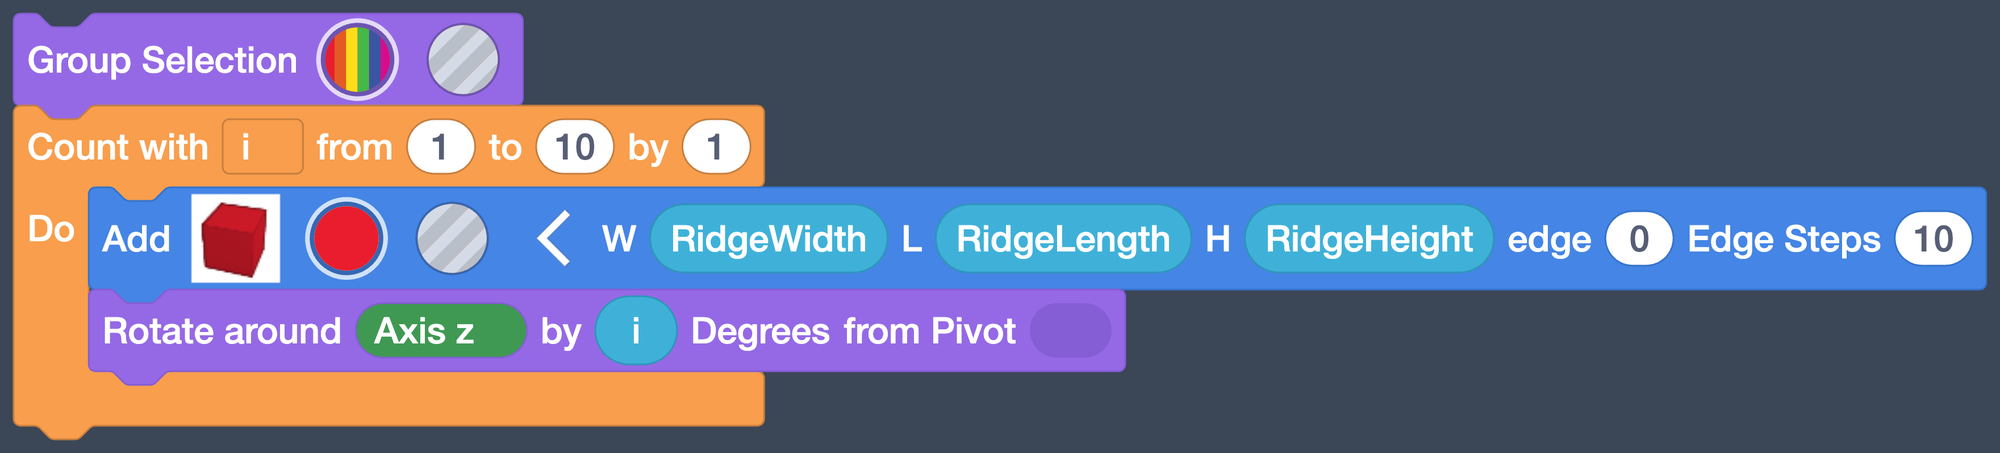Viewport: 2000px width, 453px height.
Task: Click the empty Pivot slot
Action: [x=1070, y=331]
